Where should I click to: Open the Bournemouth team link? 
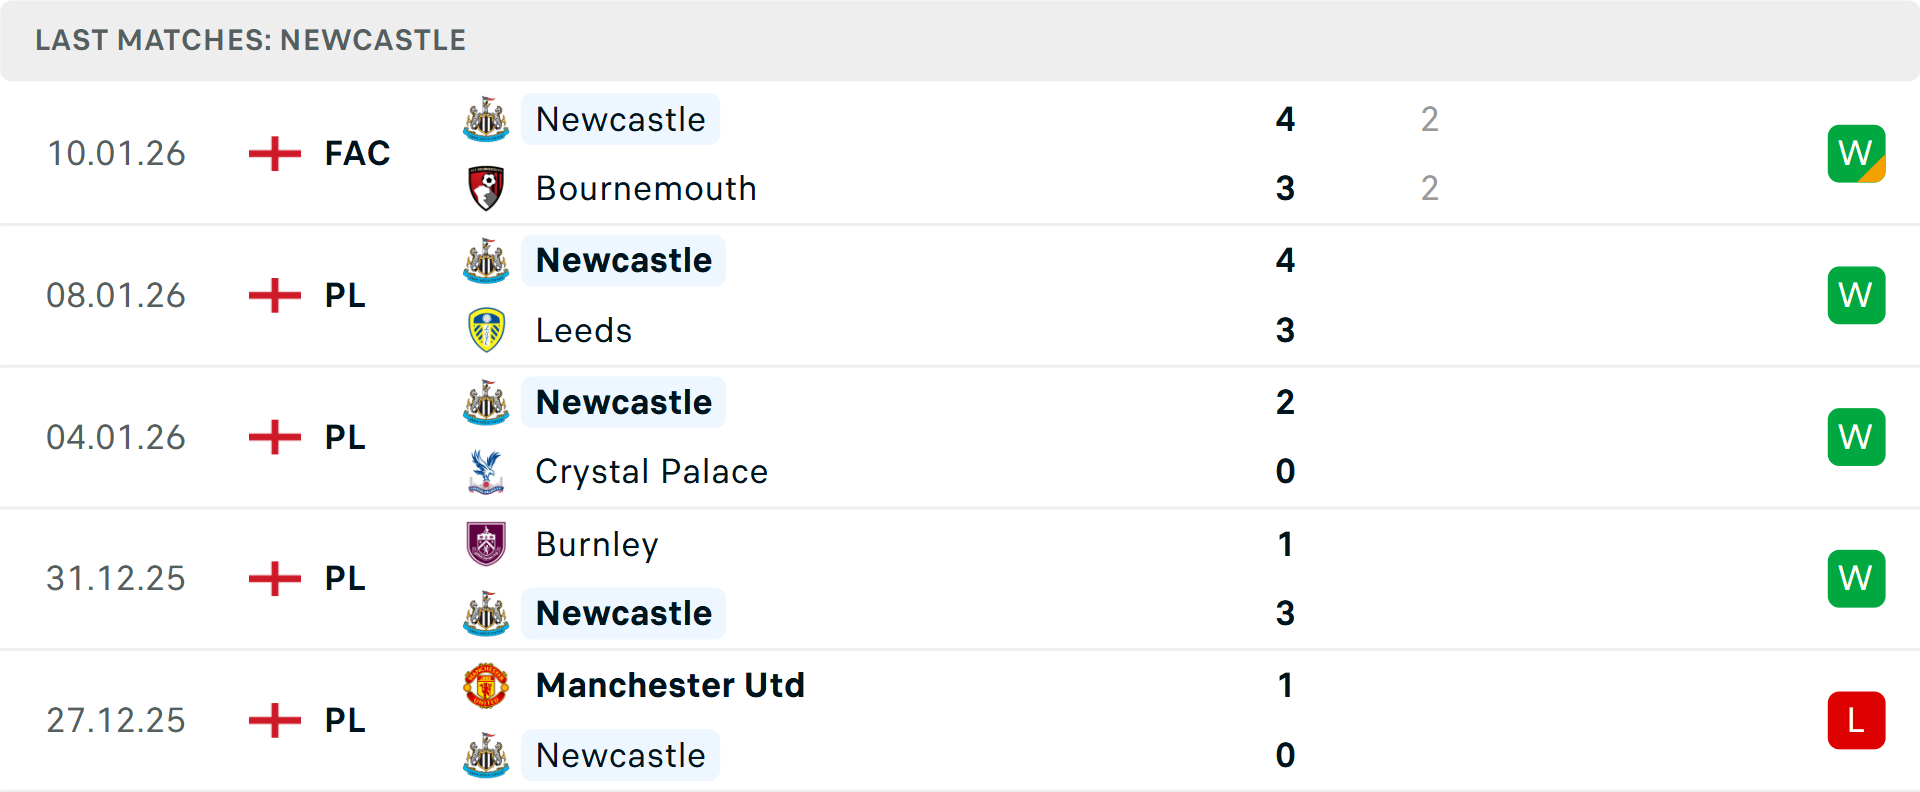(646, 189)
